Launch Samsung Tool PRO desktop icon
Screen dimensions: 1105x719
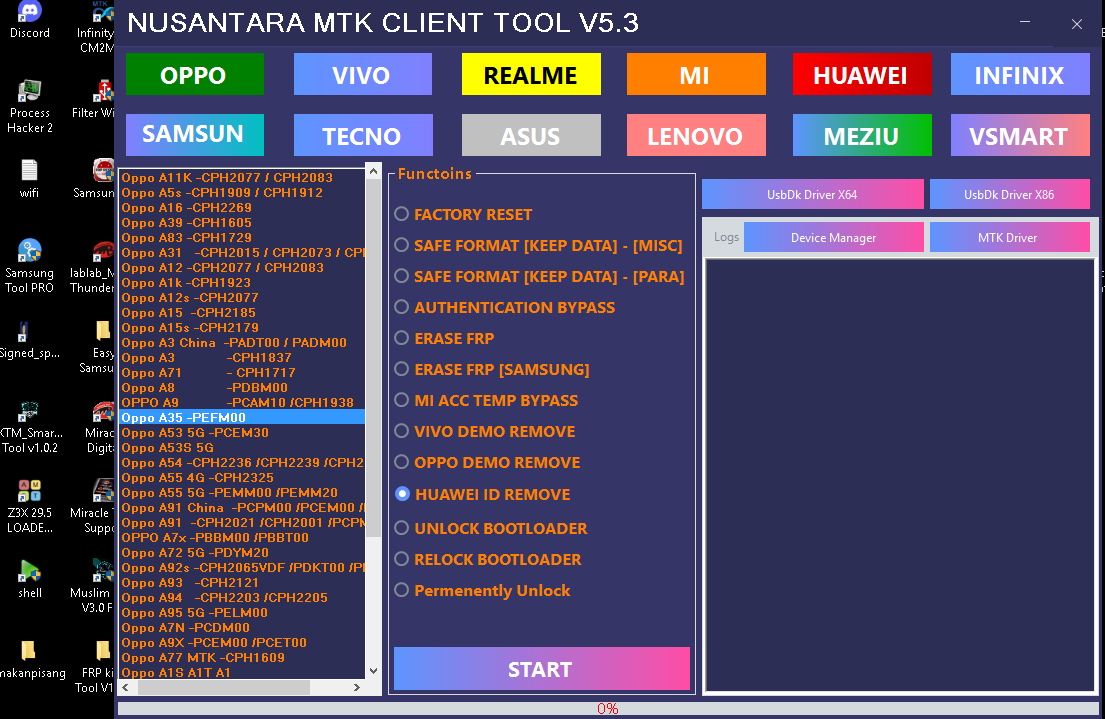point(30,266)
